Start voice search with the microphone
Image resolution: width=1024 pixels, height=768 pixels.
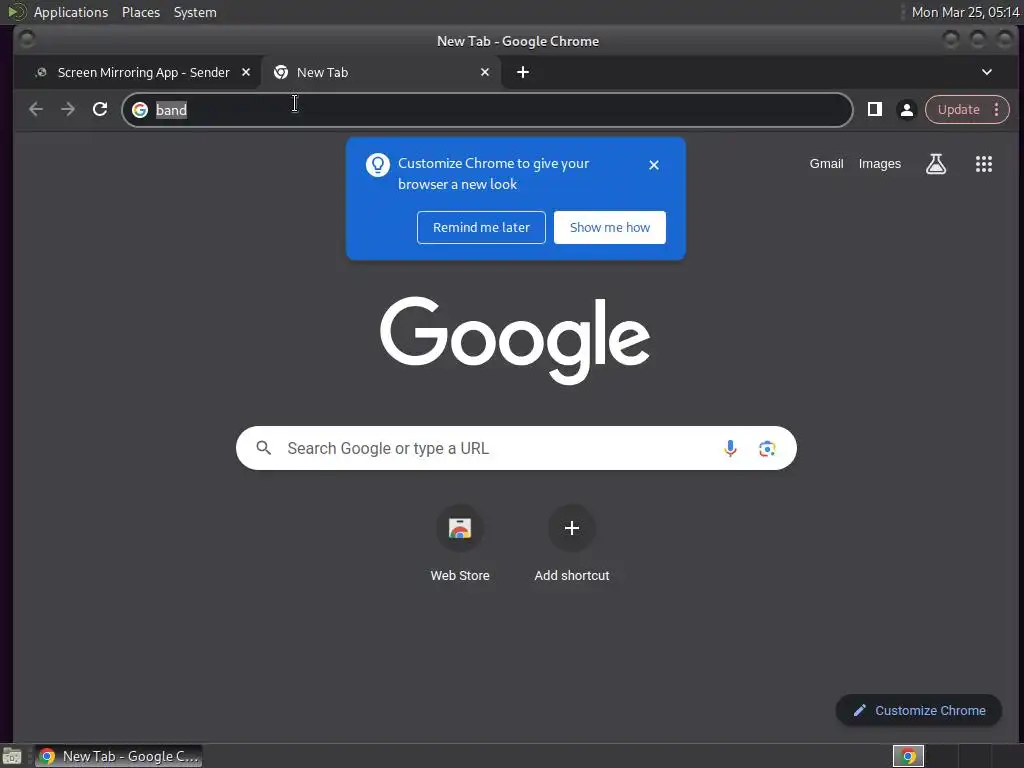click(730, 448)
